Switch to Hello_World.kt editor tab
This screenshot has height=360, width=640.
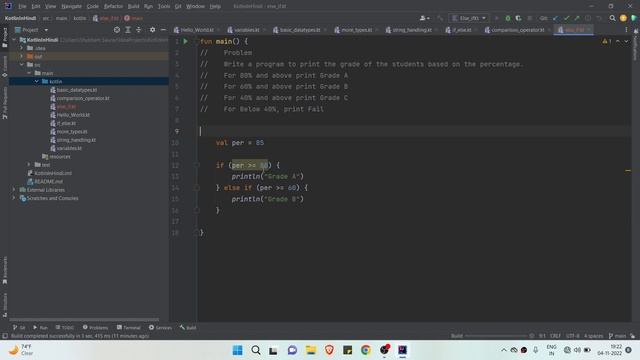pos(197,30)
